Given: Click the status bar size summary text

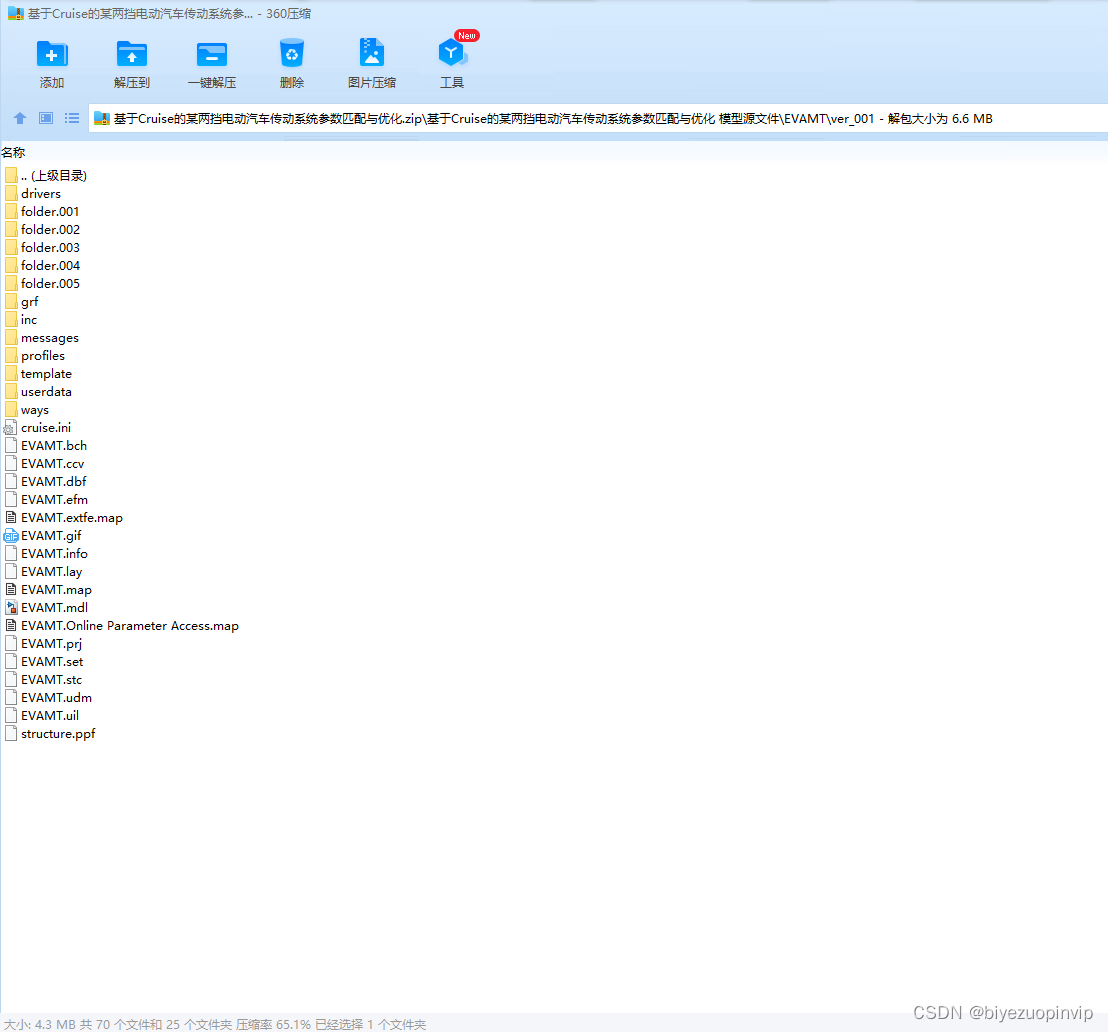Looking at the screenshot, I should click(x=215, y=1024).
